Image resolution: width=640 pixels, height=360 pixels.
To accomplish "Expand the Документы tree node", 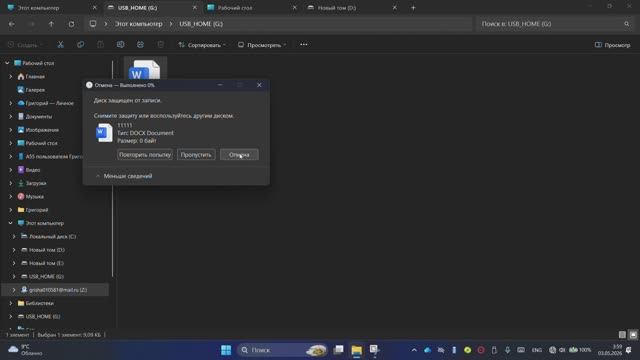I will click(x=11, y=116).
